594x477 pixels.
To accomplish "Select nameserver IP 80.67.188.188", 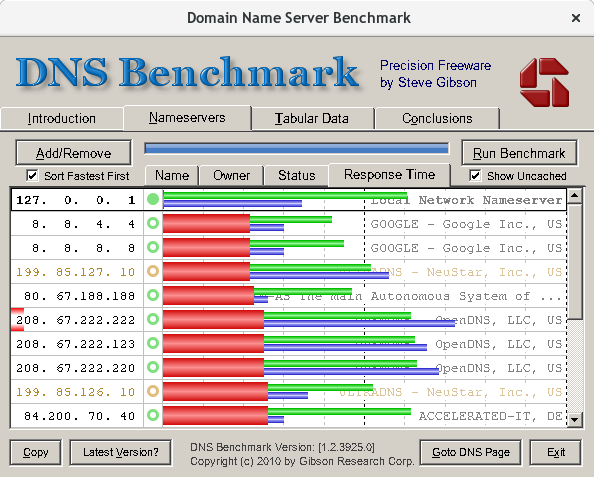I will 80,296.
